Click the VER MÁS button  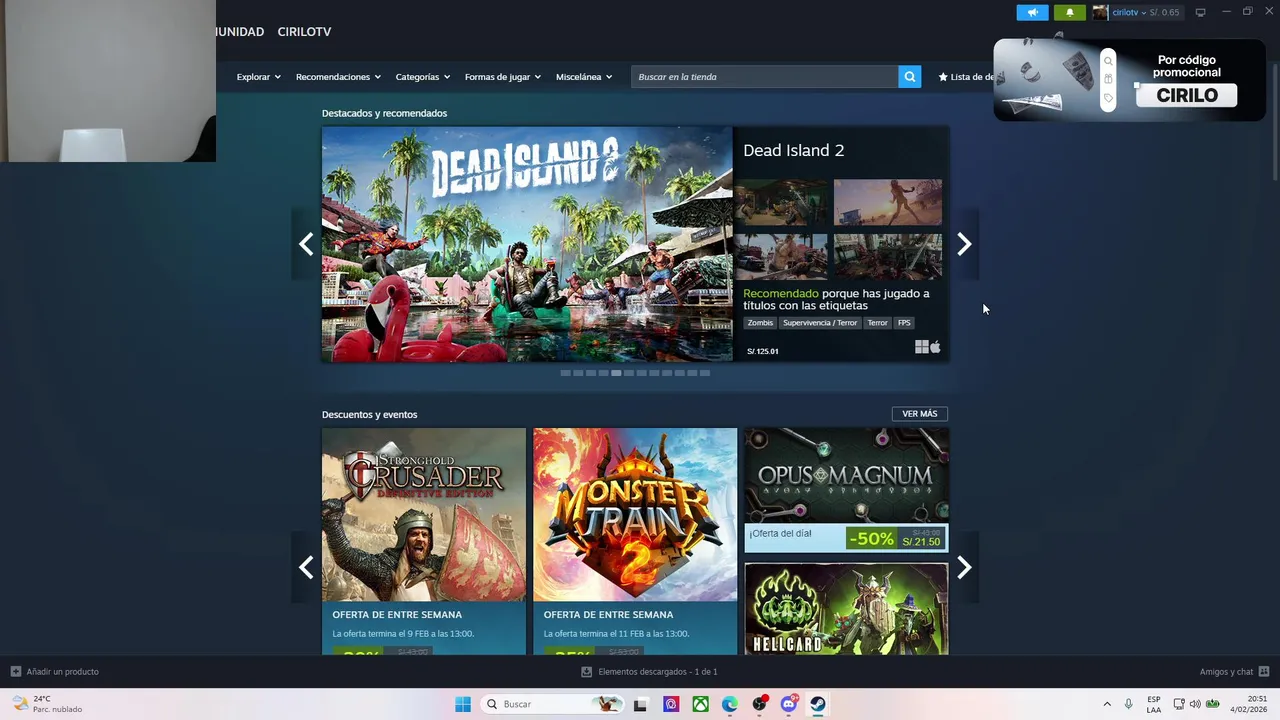coord(920,414)
